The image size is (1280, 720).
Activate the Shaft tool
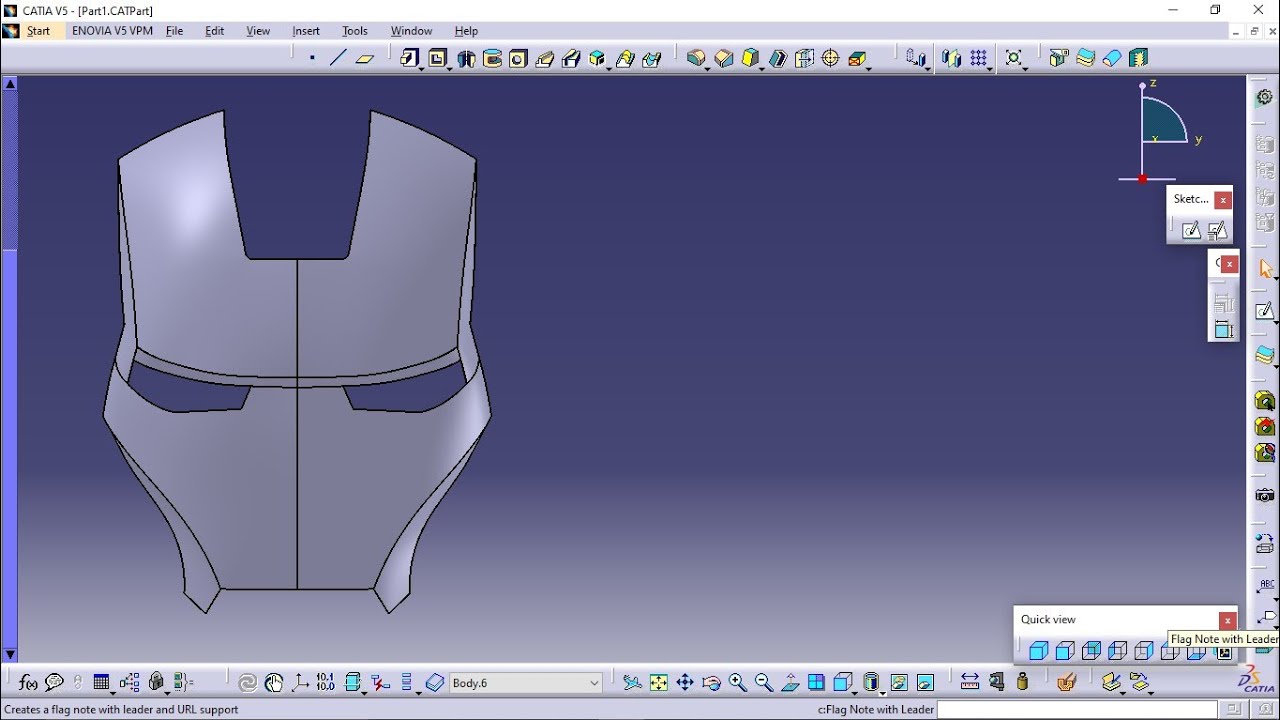pyautogui.click(x=466, y=59)
